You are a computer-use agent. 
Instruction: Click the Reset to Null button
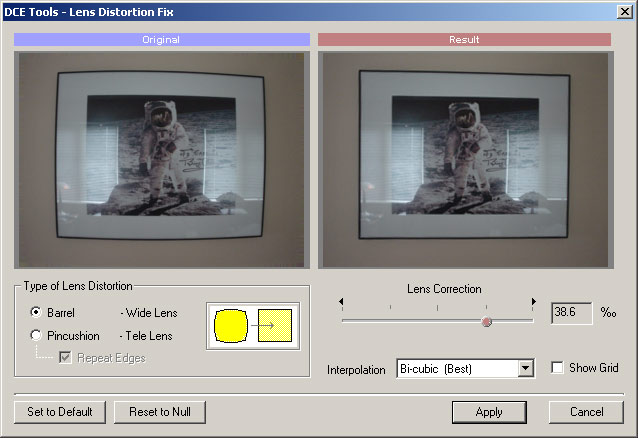tap(160, 412)
